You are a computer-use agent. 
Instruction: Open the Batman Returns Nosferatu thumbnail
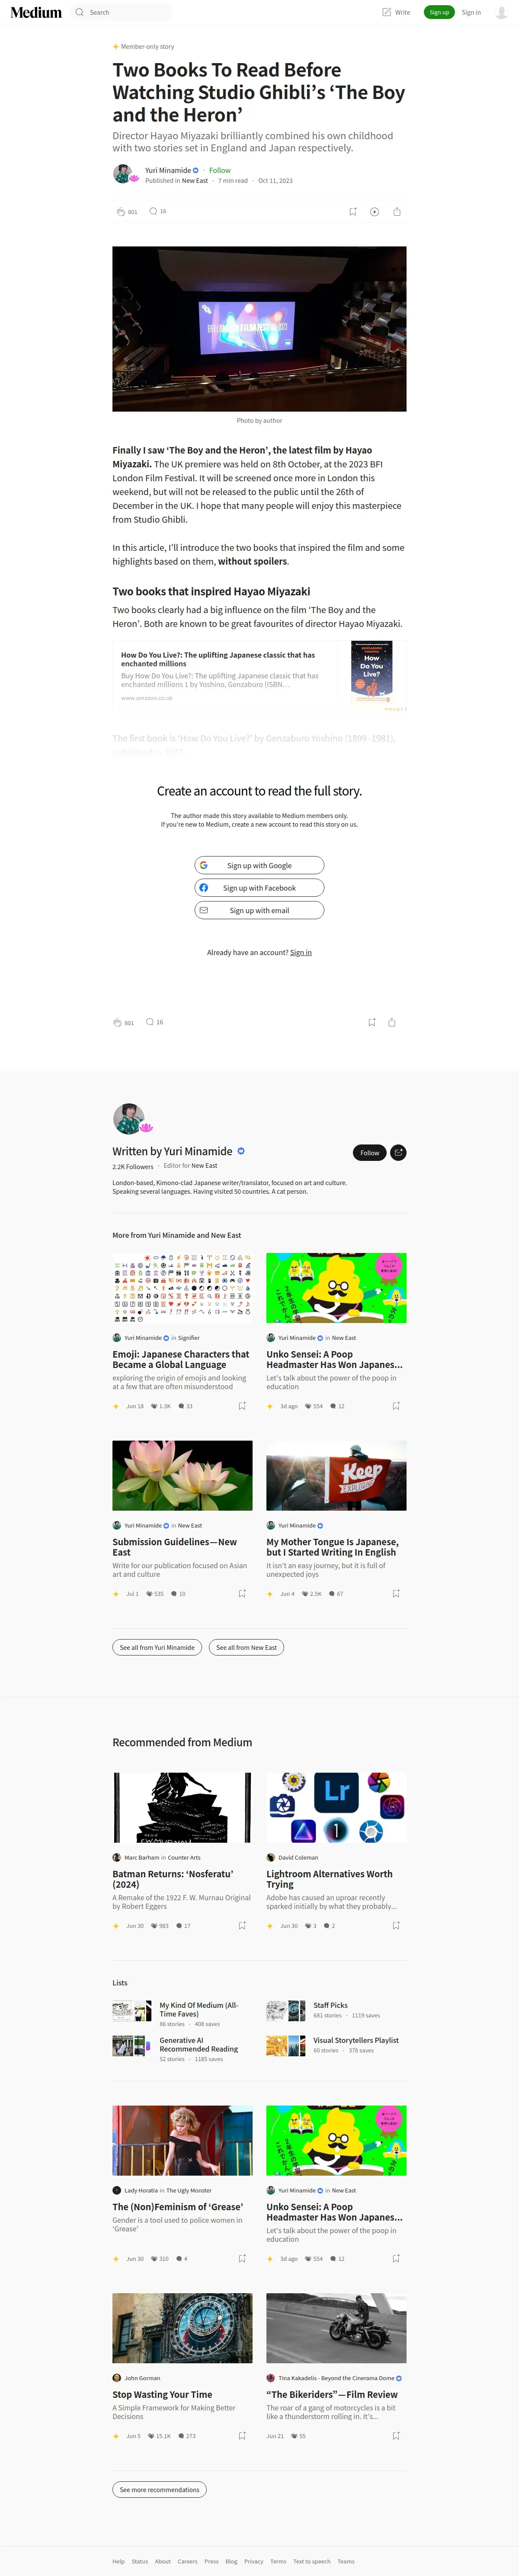[182, 1807]
